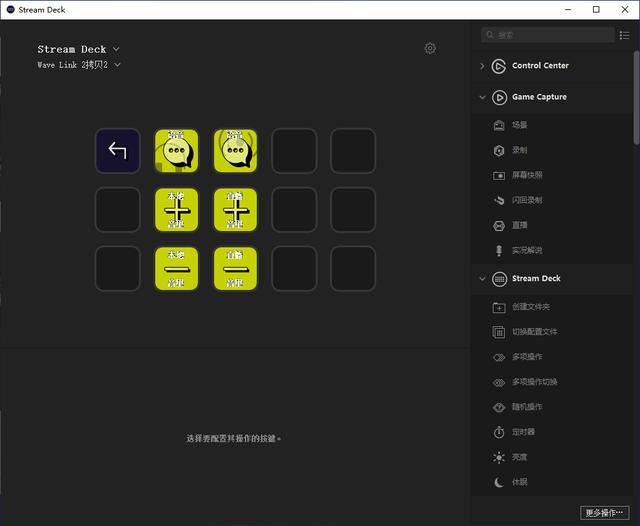The image size is (640, 526).
Task: Toggle the action list view icon
Action: pyautogui.click(x=624, y=36)
